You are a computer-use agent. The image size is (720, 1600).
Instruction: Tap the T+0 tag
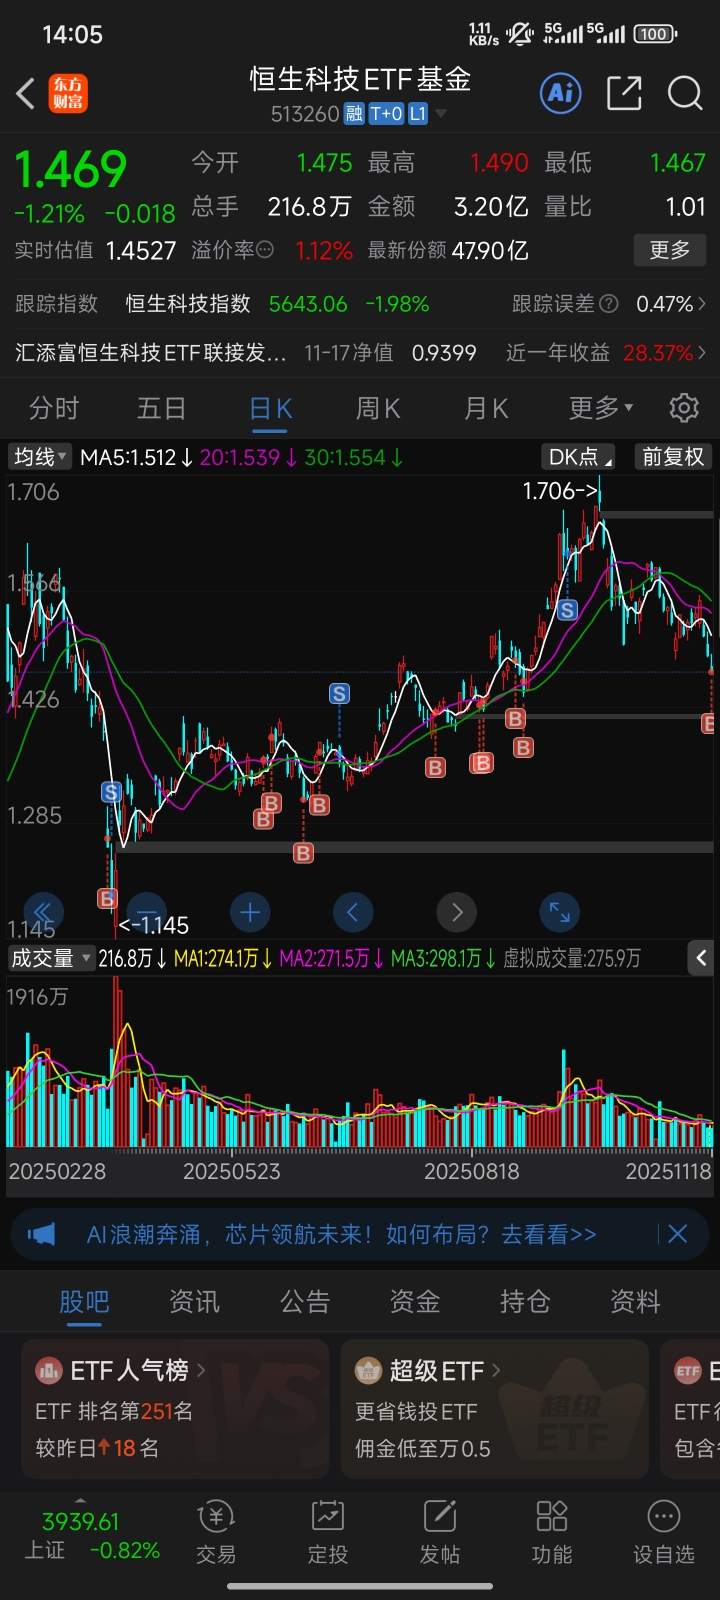386,114
